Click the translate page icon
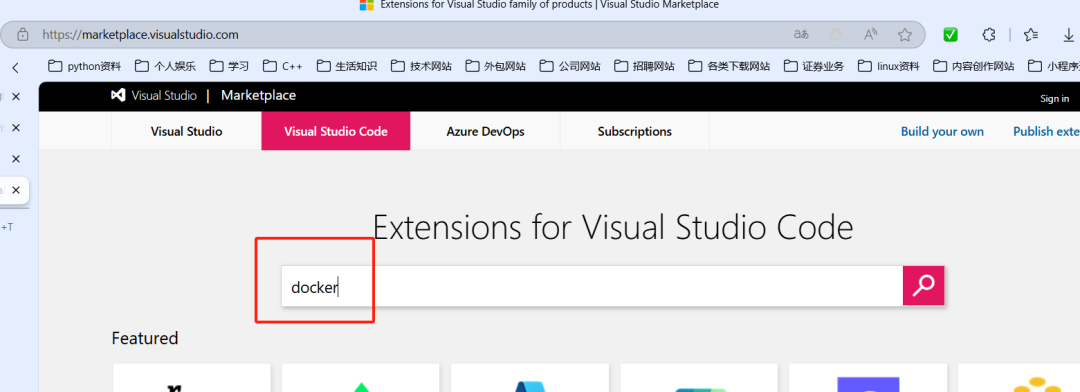 800,34
